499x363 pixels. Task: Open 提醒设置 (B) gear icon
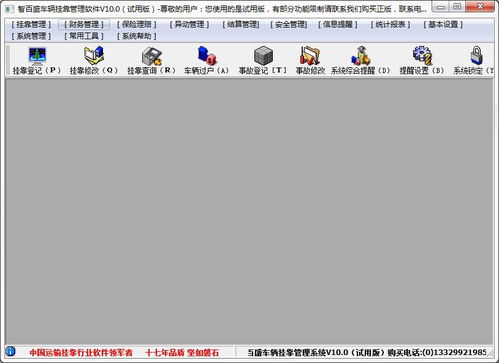(x=422, y=55)
